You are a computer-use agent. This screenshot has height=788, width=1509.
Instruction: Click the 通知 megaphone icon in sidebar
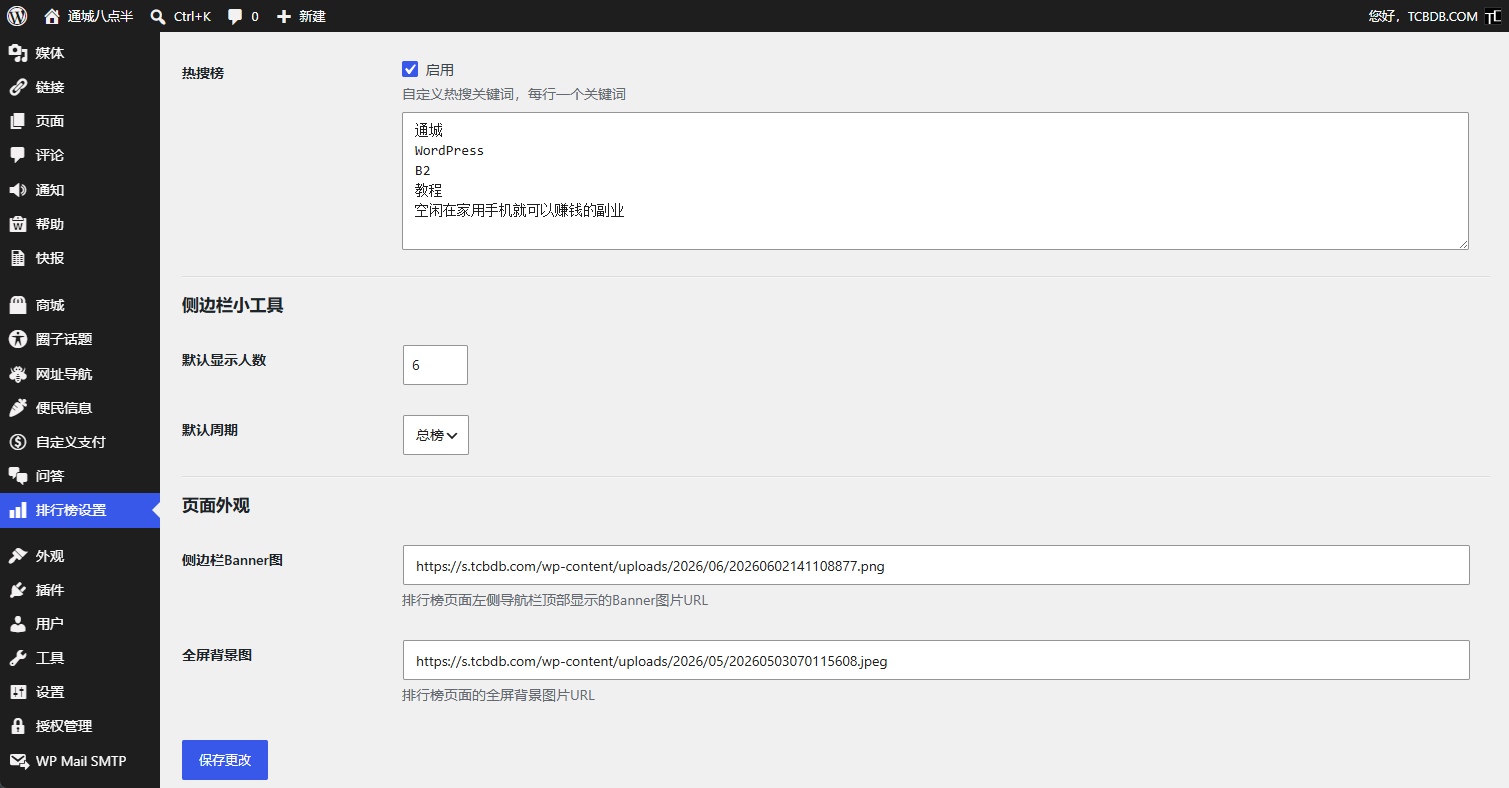pyautogui.click(x=18, y=190)
